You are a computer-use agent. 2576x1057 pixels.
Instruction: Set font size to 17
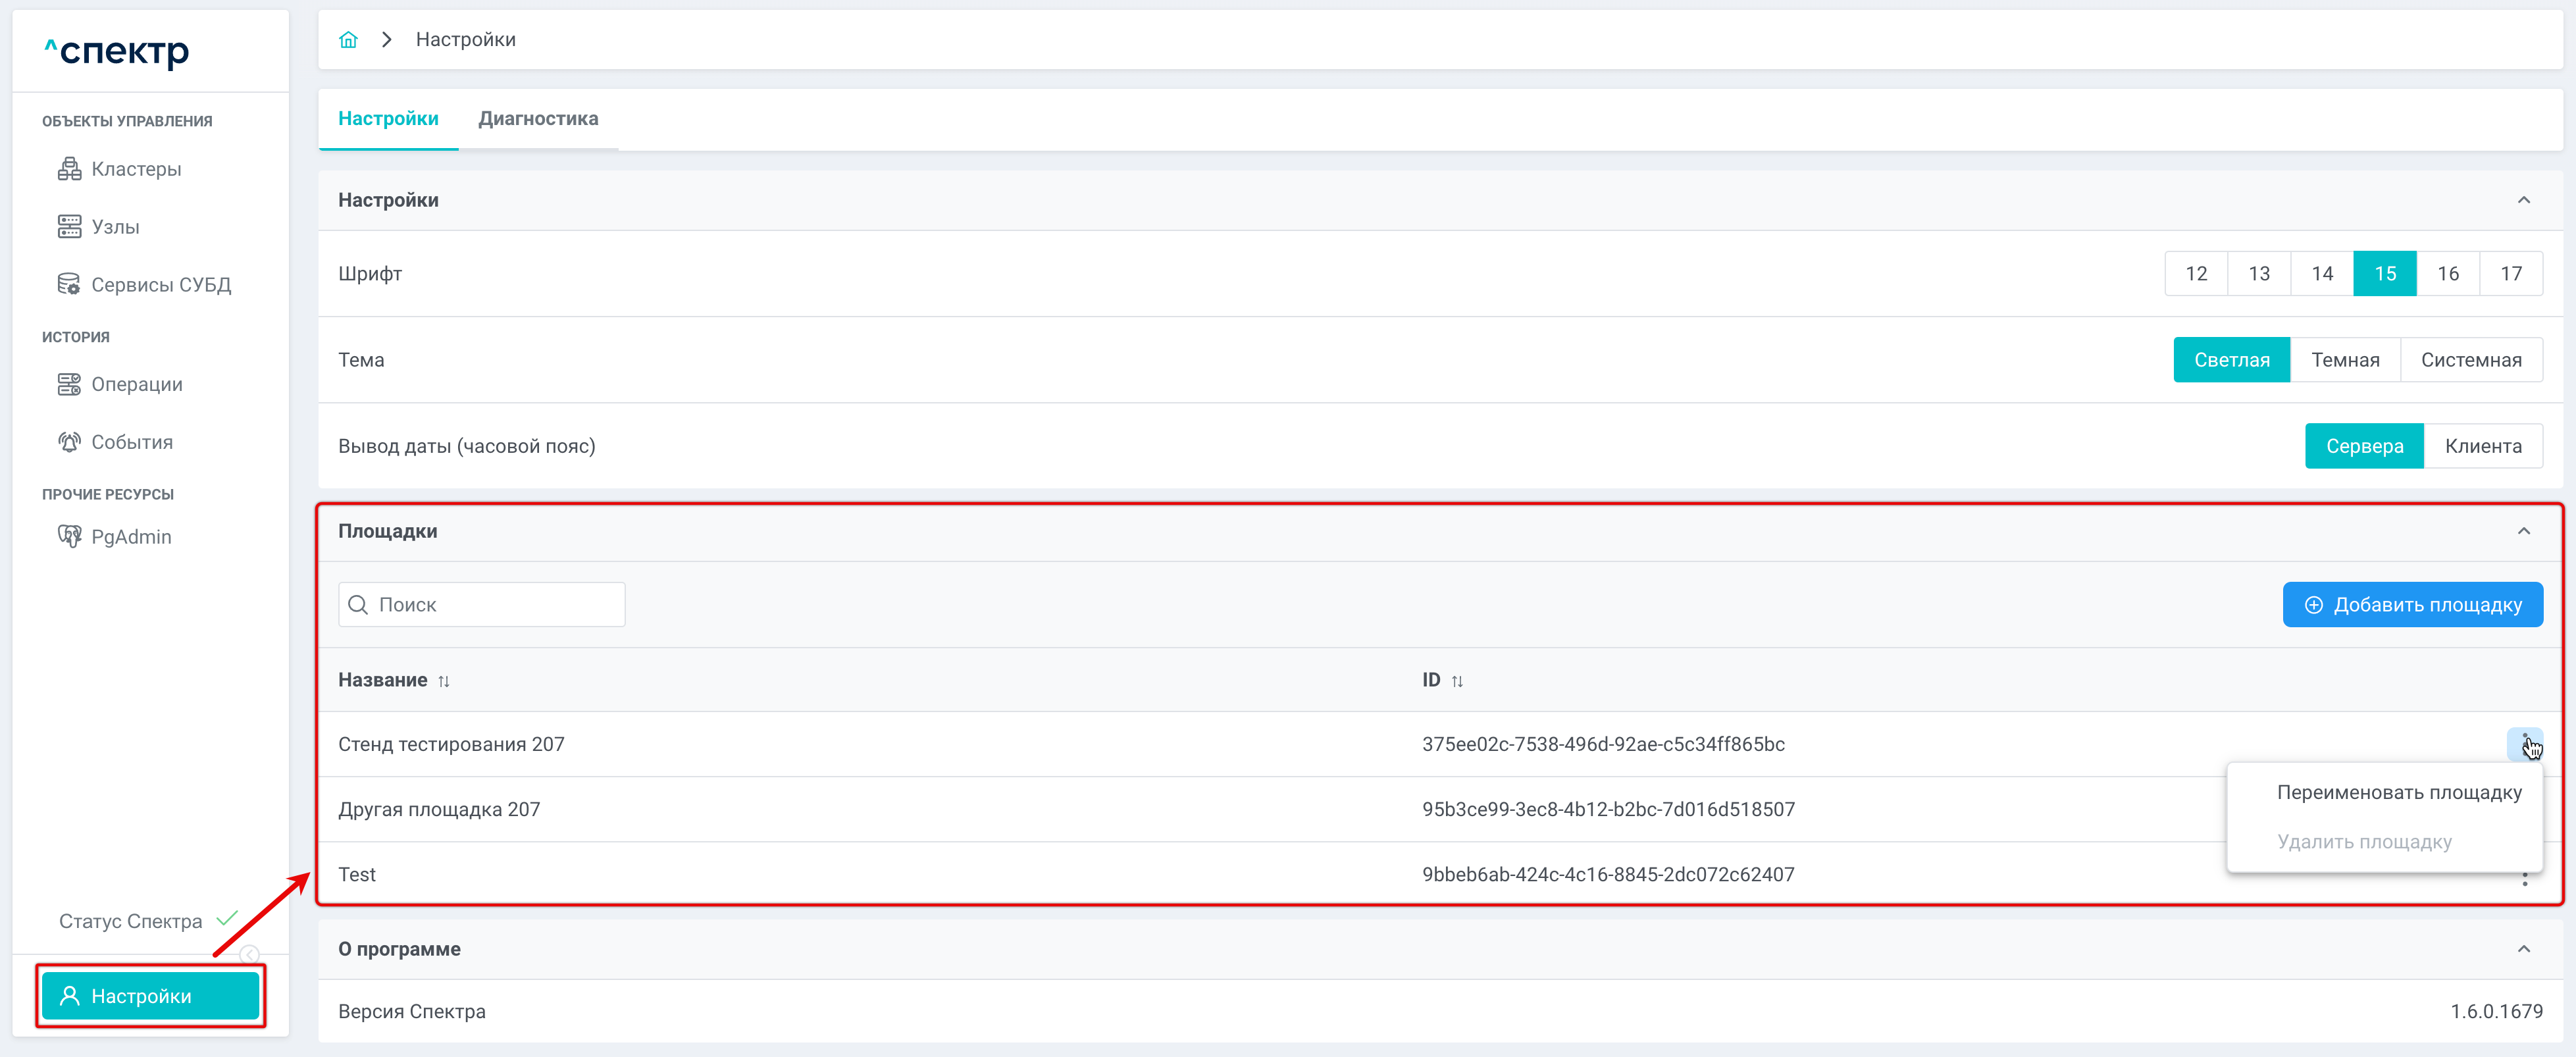2510,274
